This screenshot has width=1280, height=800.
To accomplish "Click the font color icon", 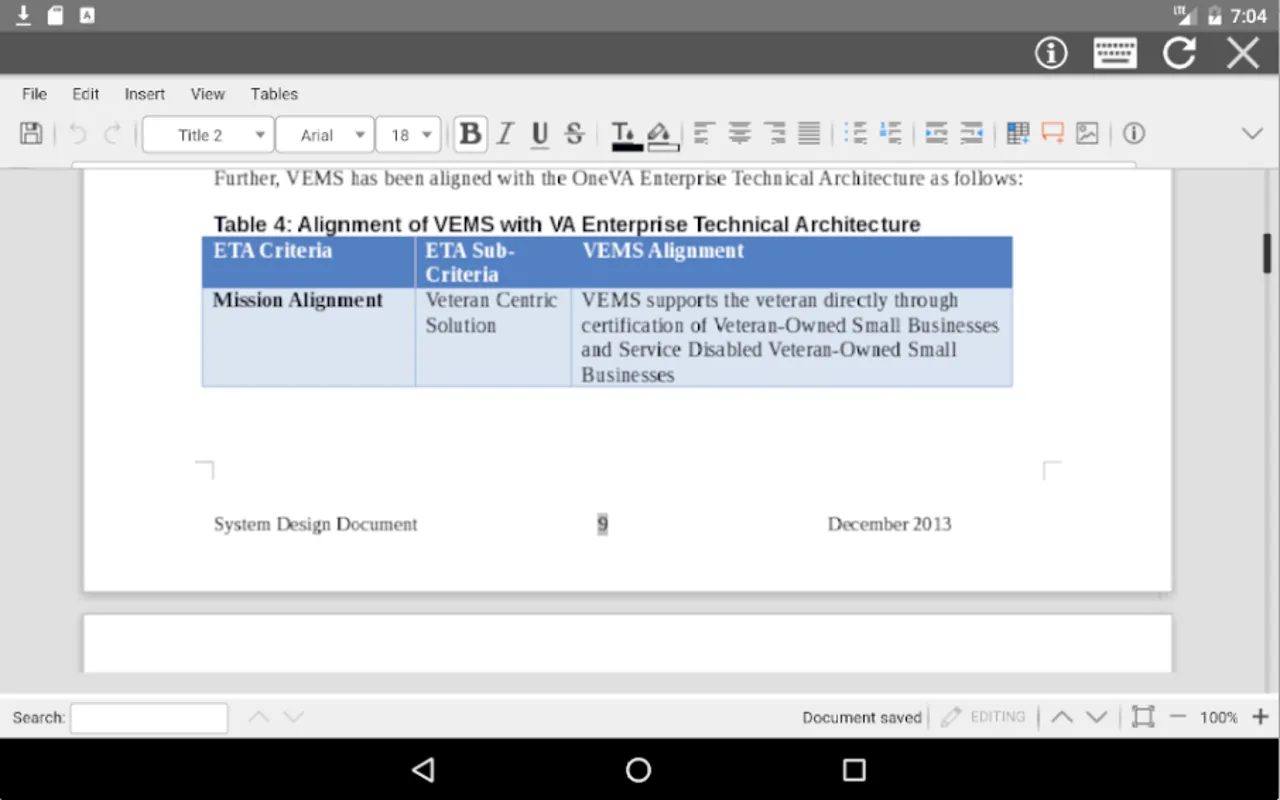I will click(x=626, y=135).
